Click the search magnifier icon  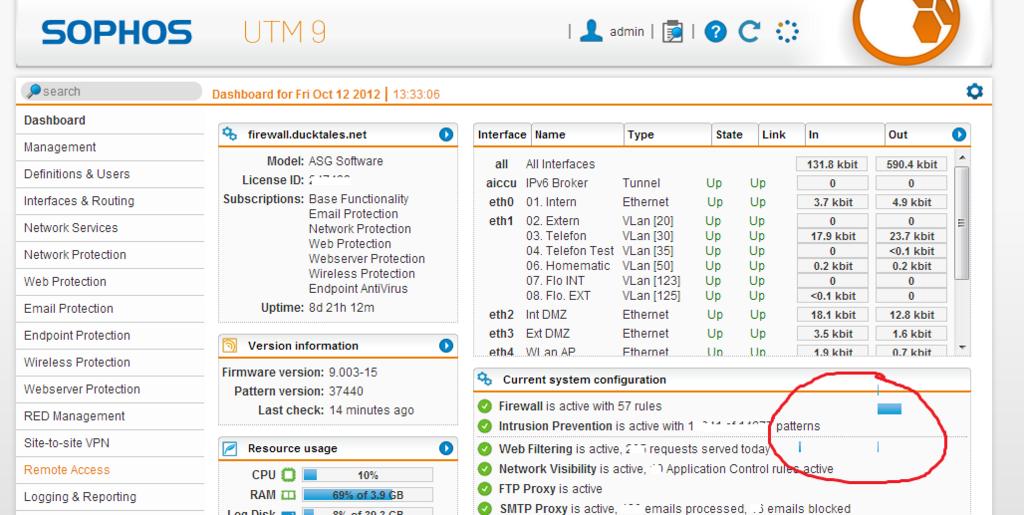[x=33, y=91]
